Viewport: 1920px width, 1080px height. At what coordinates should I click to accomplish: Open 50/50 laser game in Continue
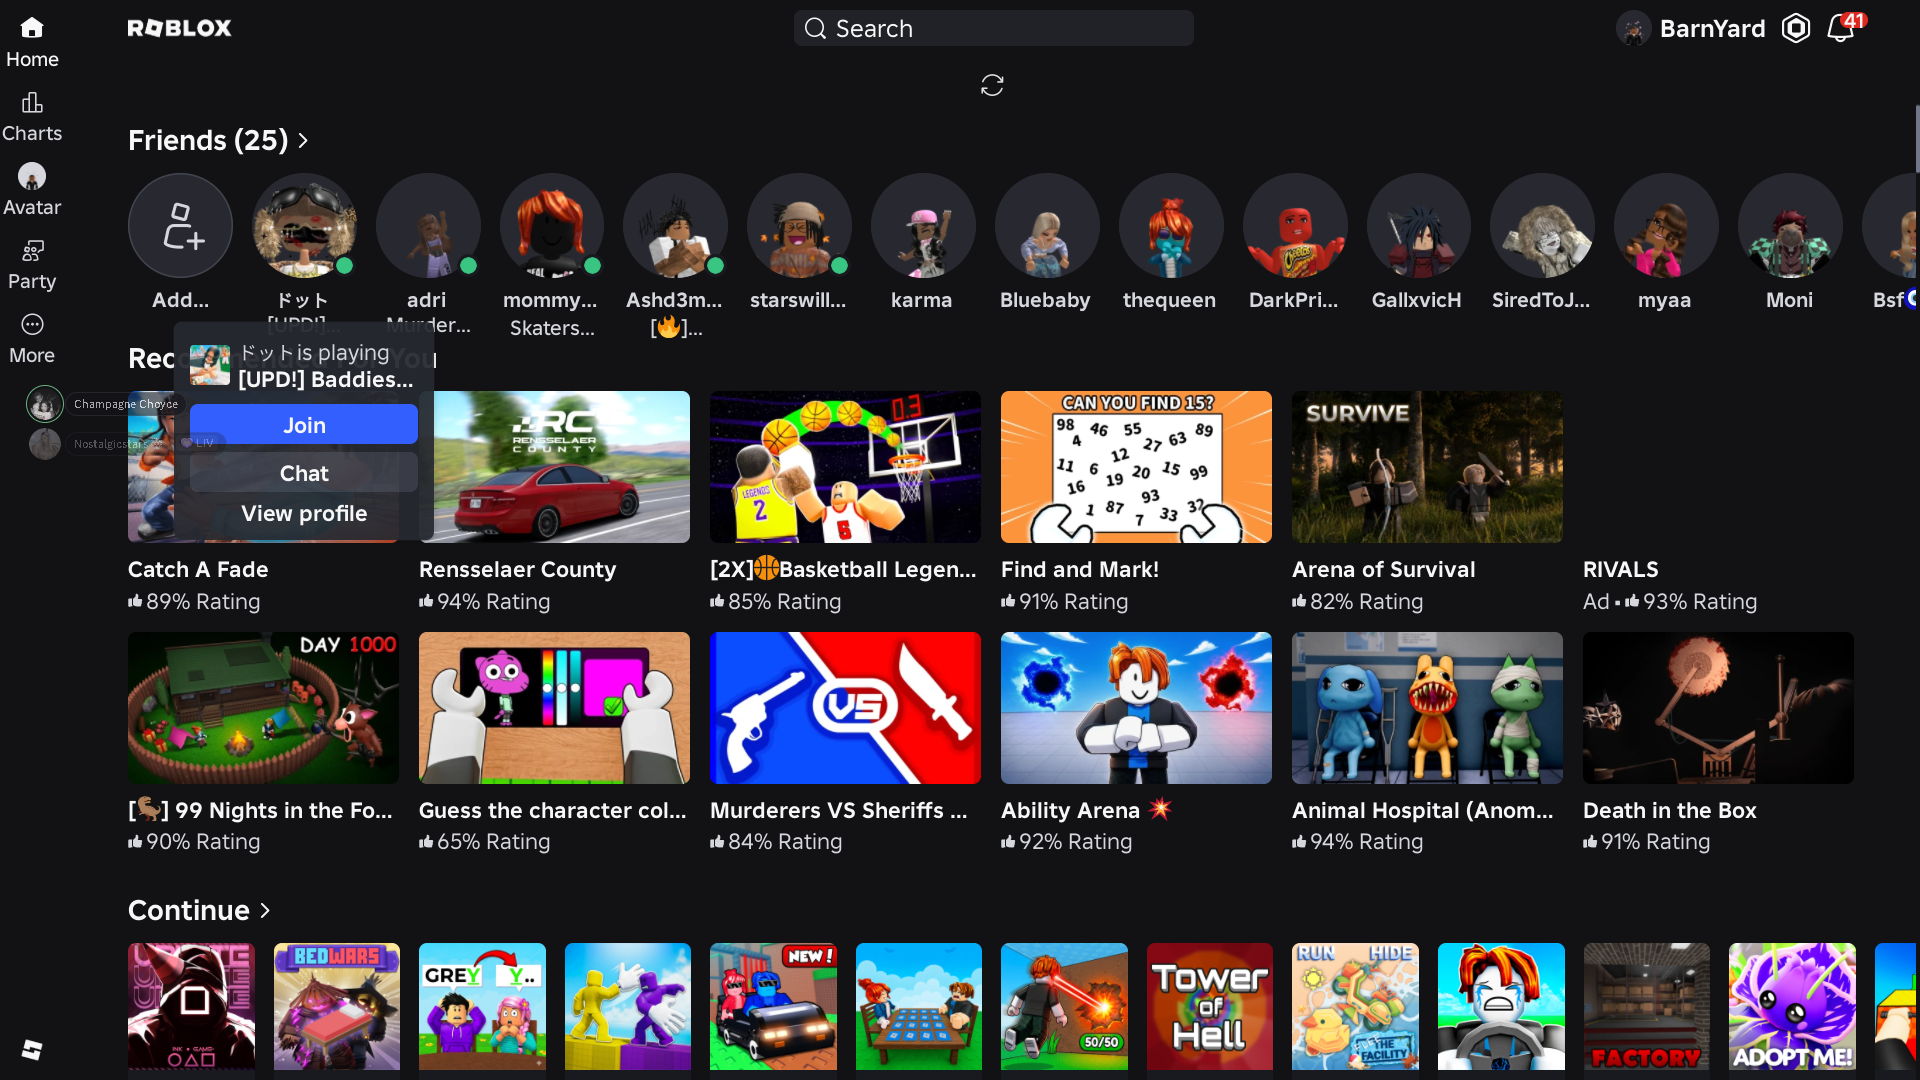point(1064,1006)
